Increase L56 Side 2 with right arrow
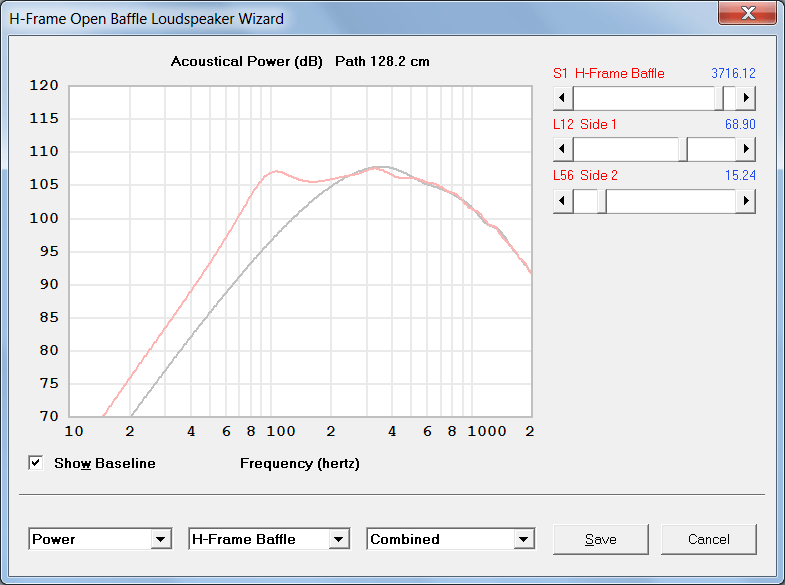Screen dimensions: 785x585 [x=745, y=201]
